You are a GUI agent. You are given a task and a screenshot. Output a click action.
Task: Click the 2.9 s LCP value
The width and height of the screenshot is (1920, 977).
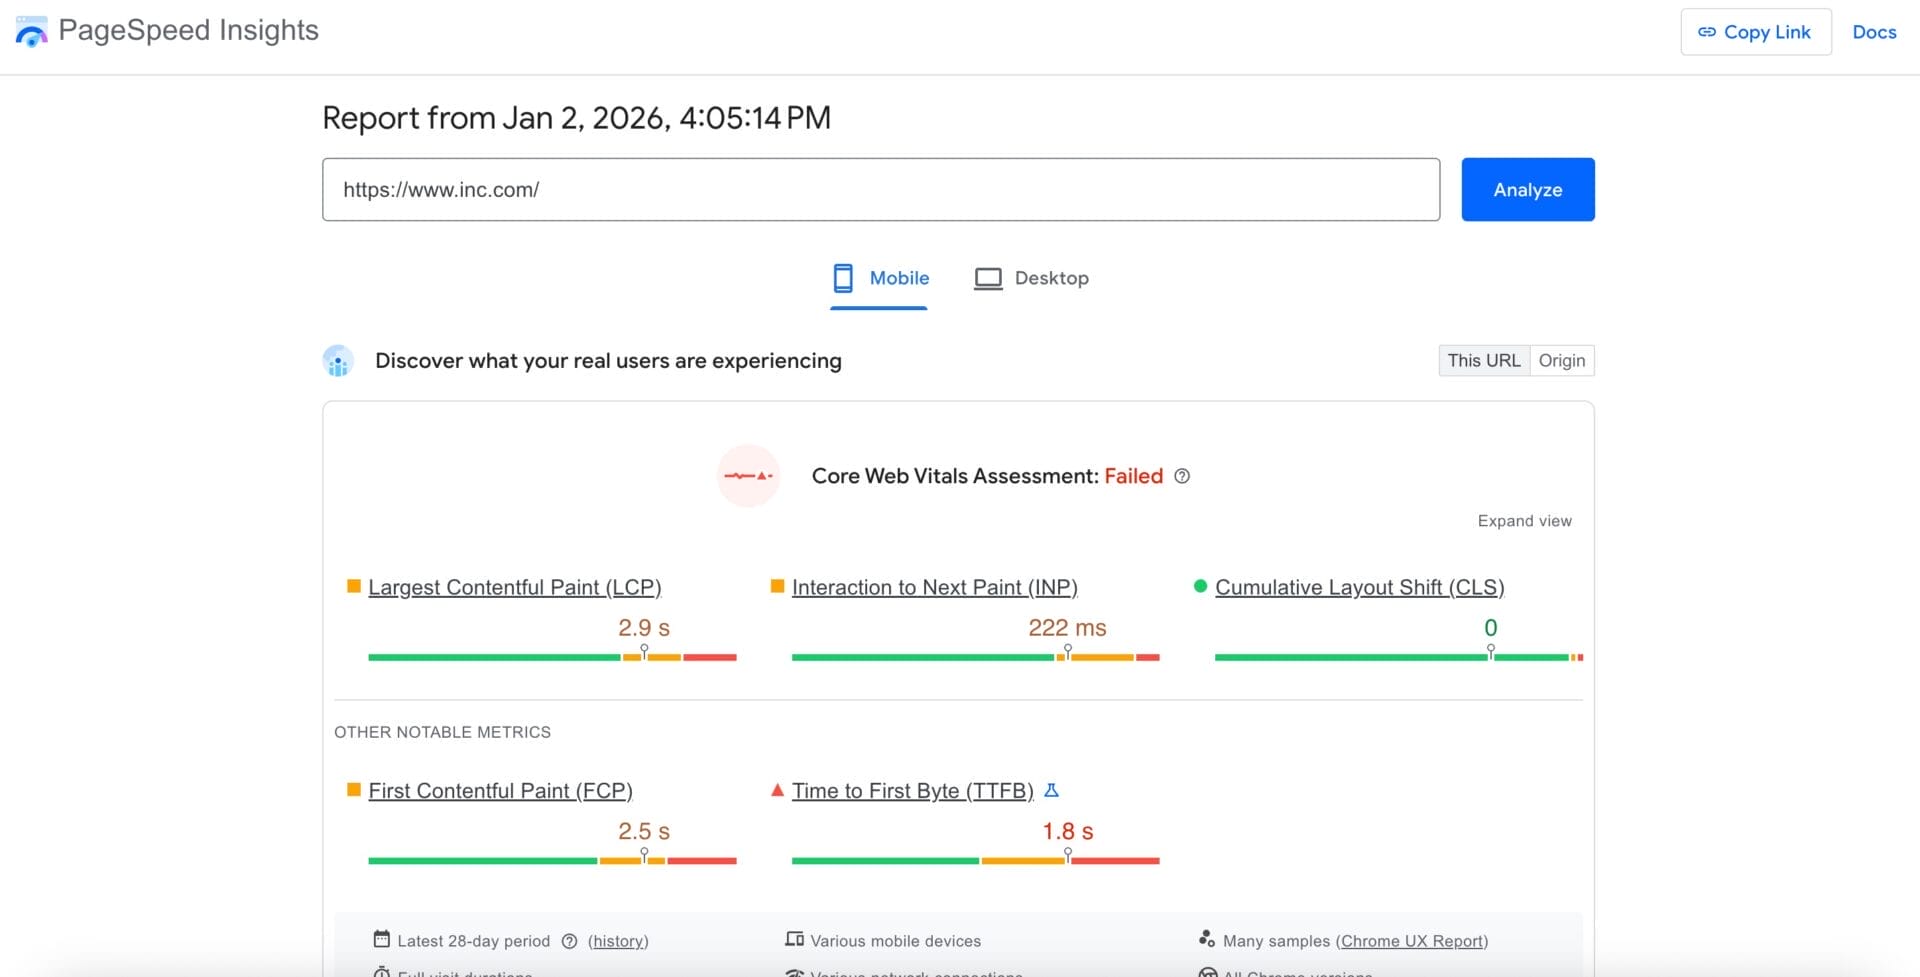tap(644, 628)
